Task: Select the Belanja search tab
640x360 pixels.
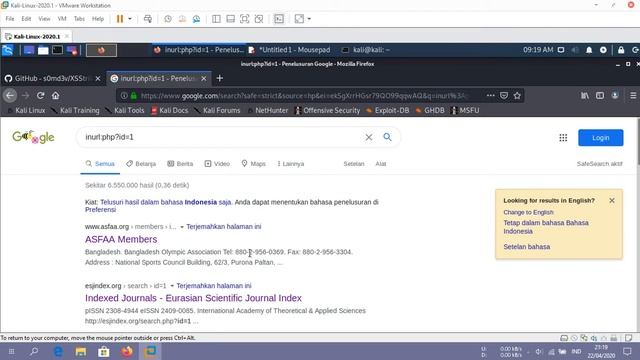Action: [x=141, y=164]
